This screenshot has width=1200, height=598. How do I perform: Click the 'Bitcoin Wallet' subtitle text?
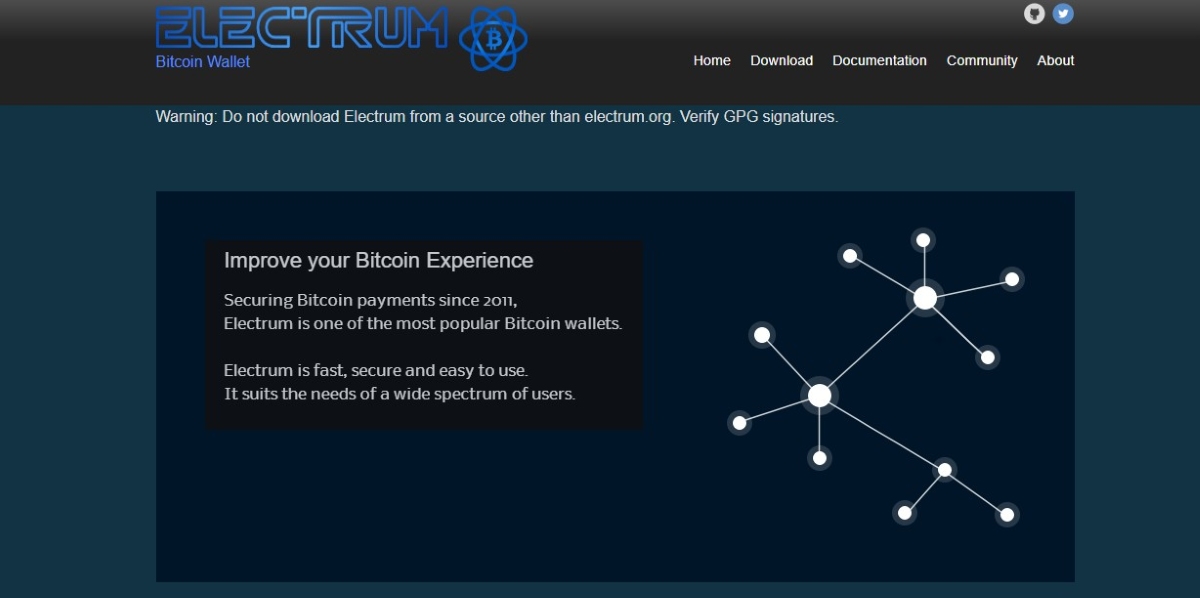click(x=203, y=62)
